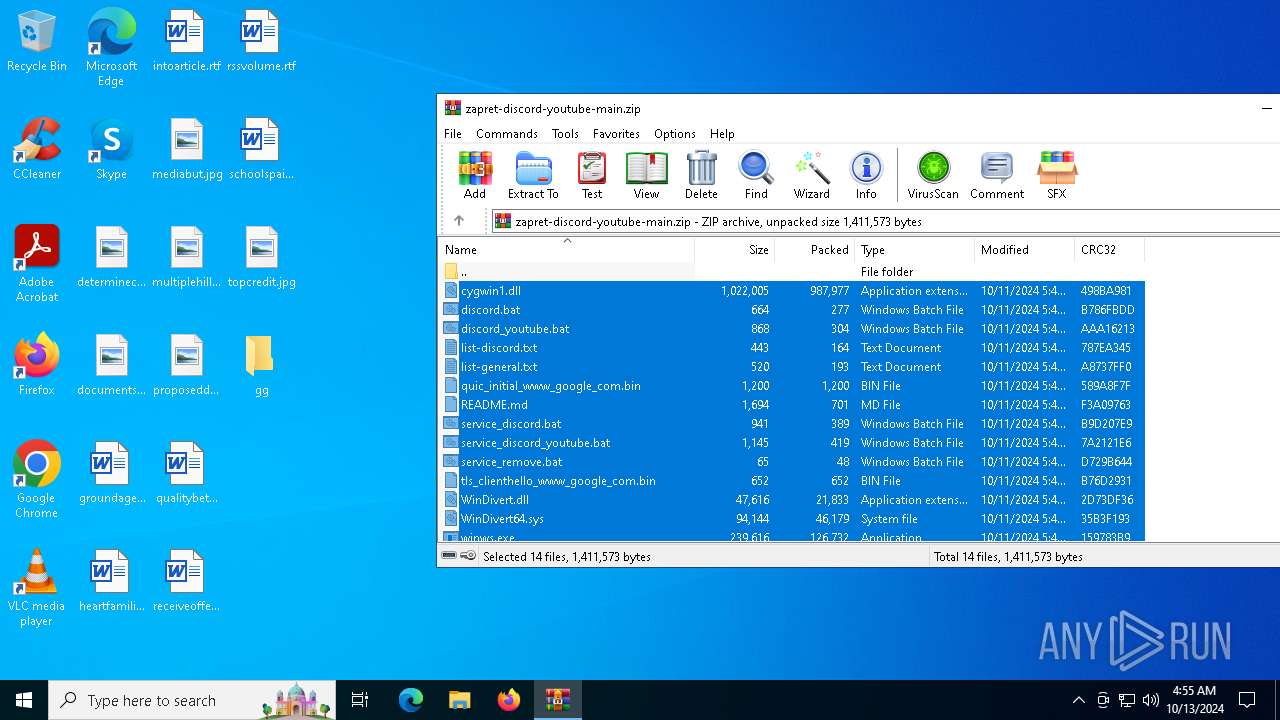
Task: Sort by the CRC32 column header
Action: click(x=1109, y=250)
